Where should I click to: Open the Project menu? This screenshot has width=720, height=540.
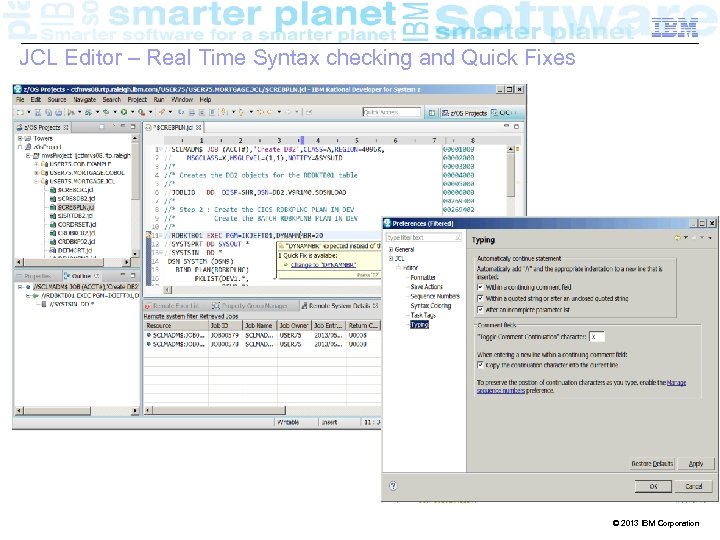tap(137, 100)
